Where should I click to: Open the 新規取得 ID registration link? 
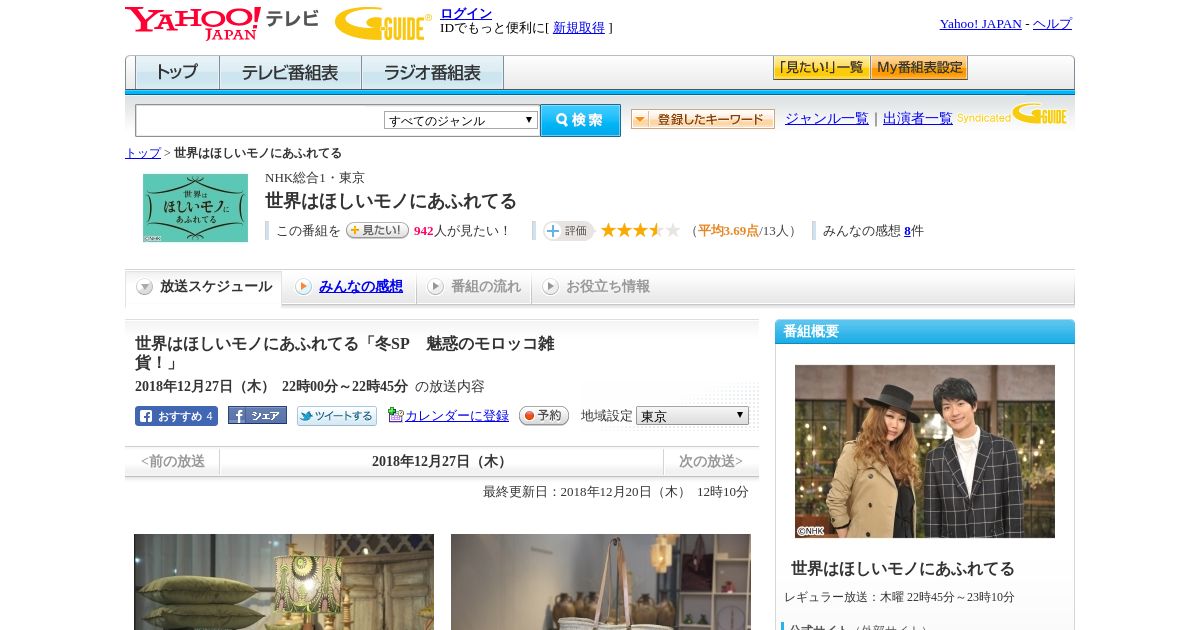[x=579, y=28]
